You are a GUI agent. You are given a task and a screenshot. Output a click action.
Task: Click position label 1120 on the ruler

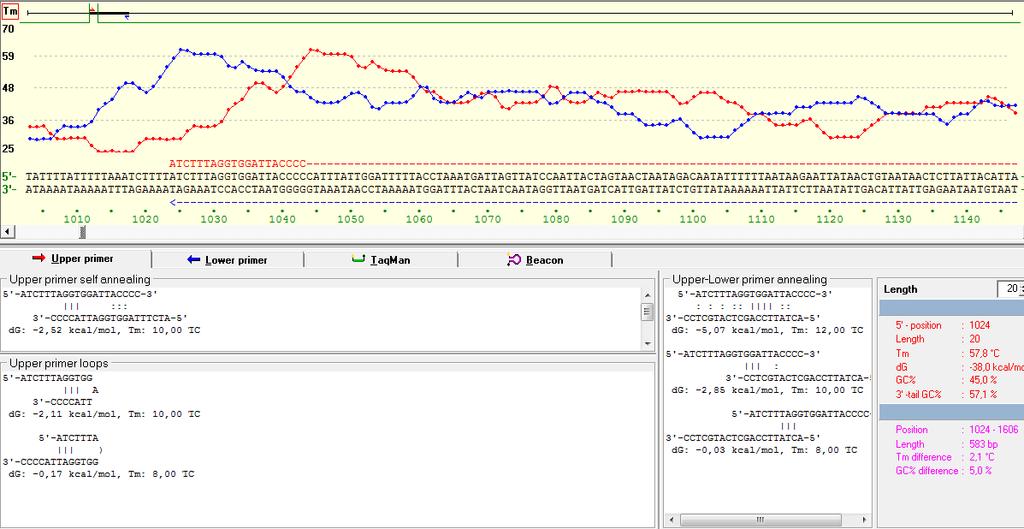pyautogui.click(x=829, y=219)
